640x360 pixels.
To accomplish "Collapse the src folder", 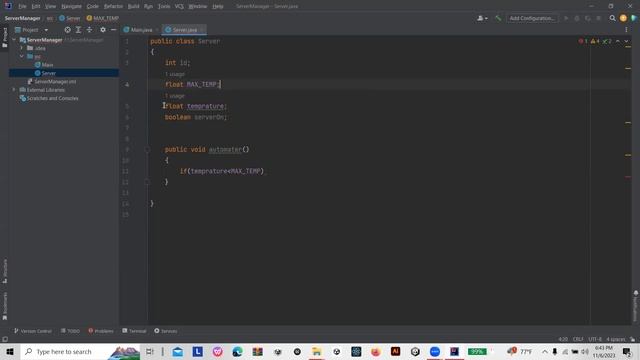I will pyautogui.click(x=22, y=56).
